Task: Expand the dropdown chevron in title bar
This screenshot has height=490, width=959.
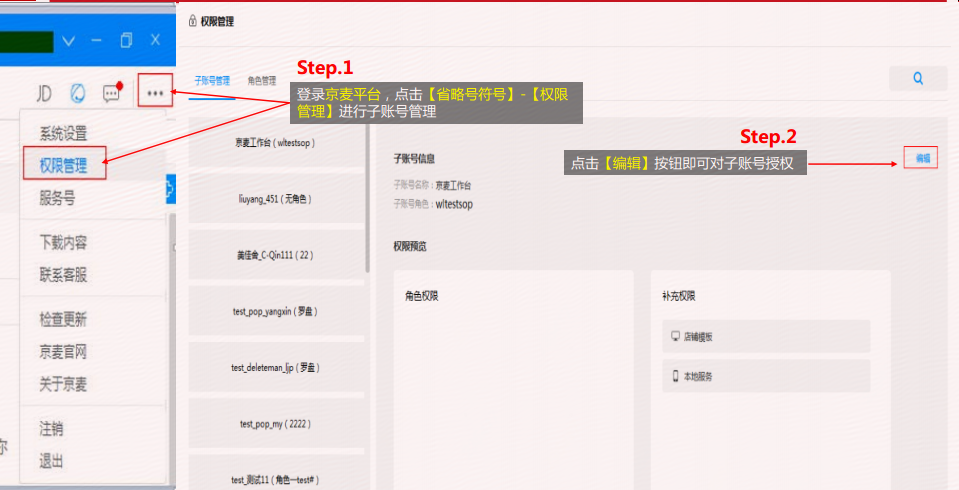Action: (68, 41)
